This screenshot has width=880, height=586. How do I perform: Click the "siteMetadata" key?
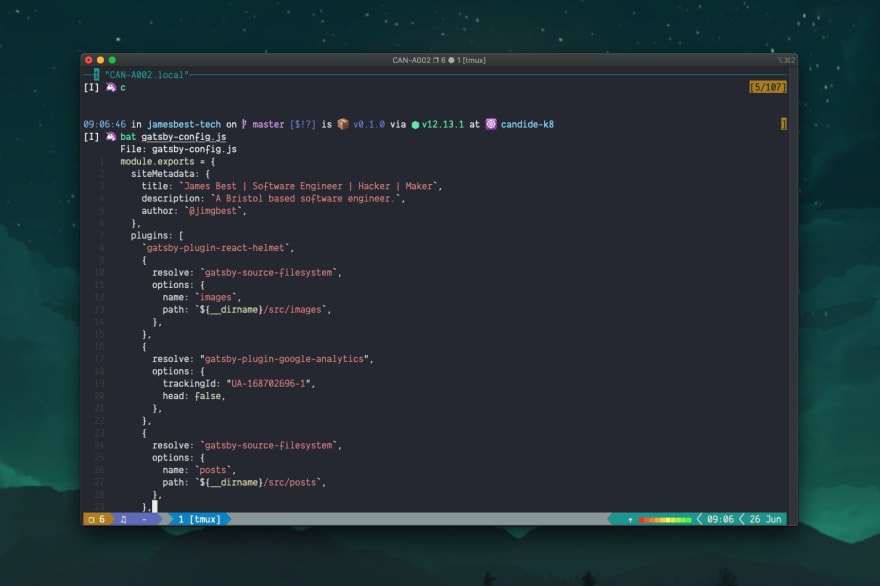point(163,173)
